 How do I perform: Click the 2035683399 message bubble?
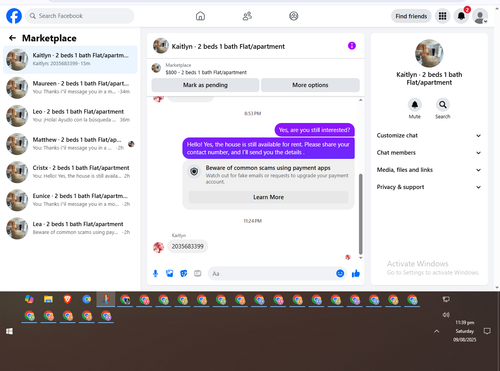[187, 247]
